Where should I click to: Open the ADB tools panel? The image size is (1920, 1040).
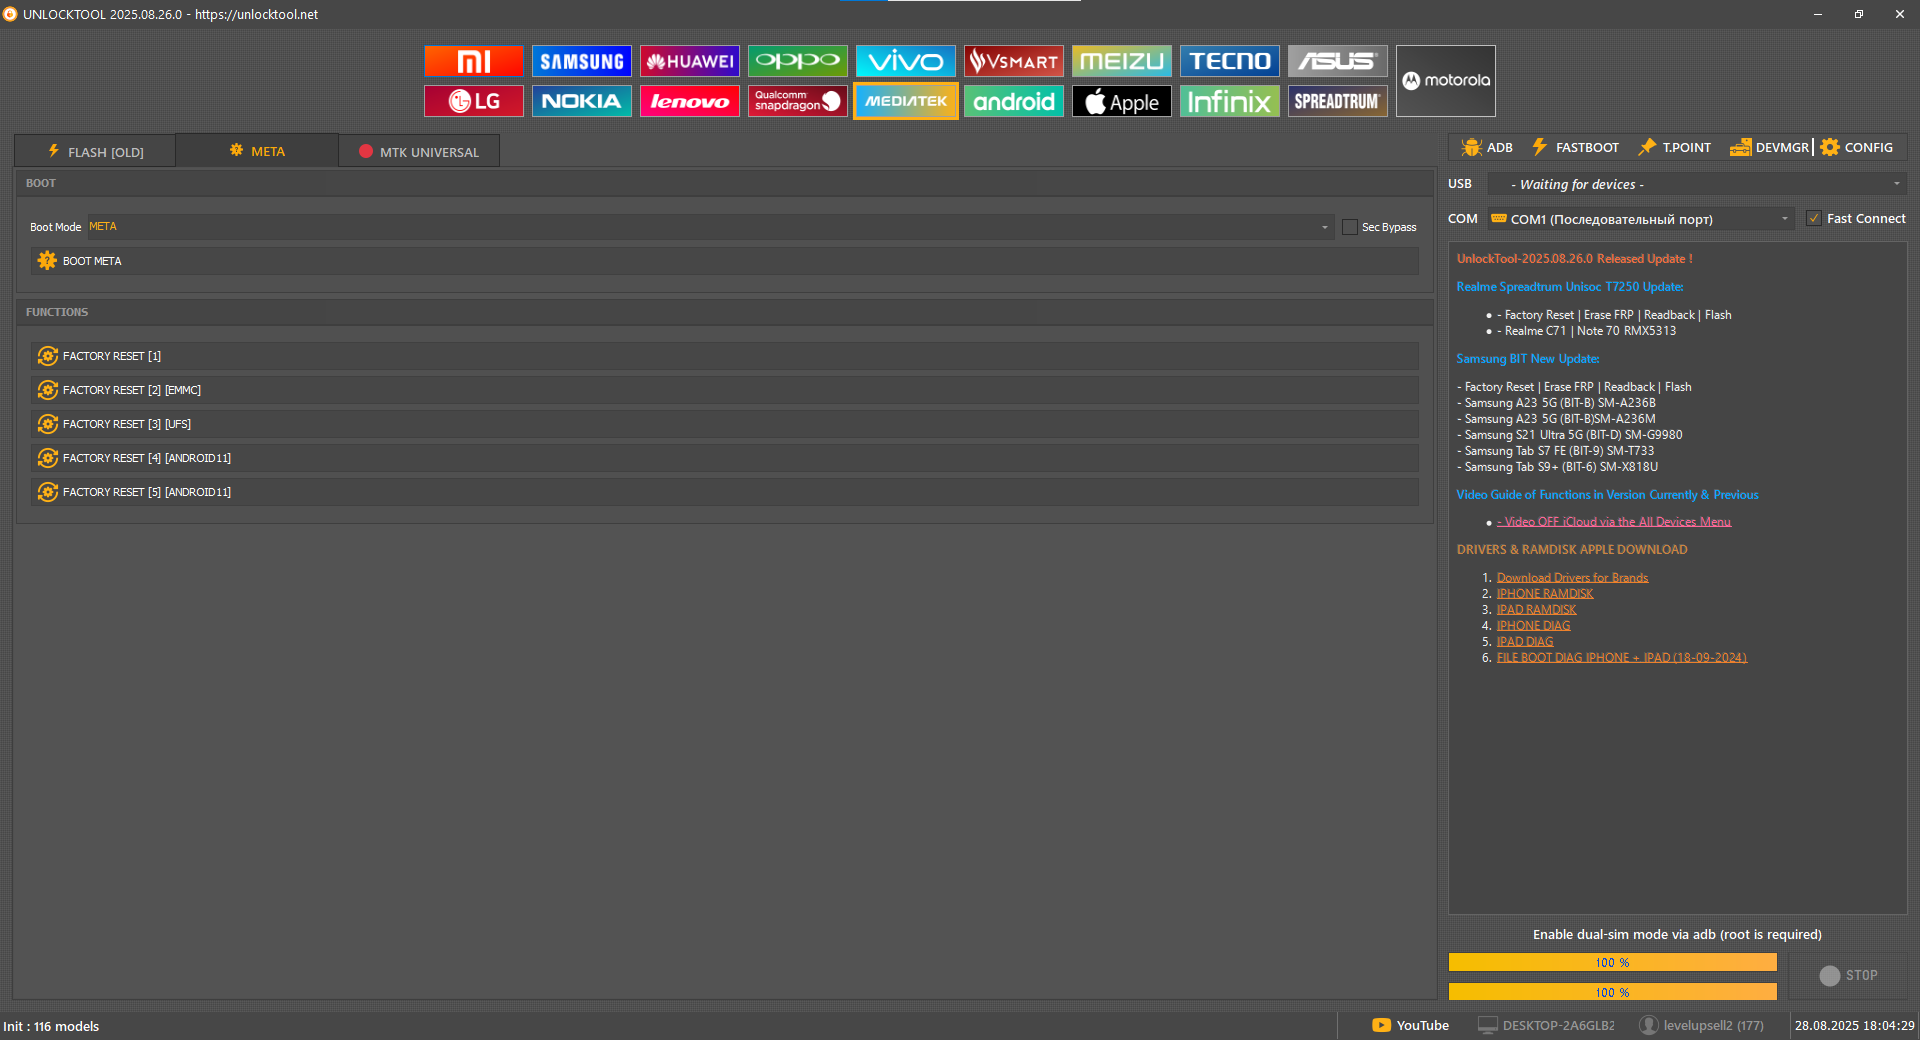point(1486,148)
